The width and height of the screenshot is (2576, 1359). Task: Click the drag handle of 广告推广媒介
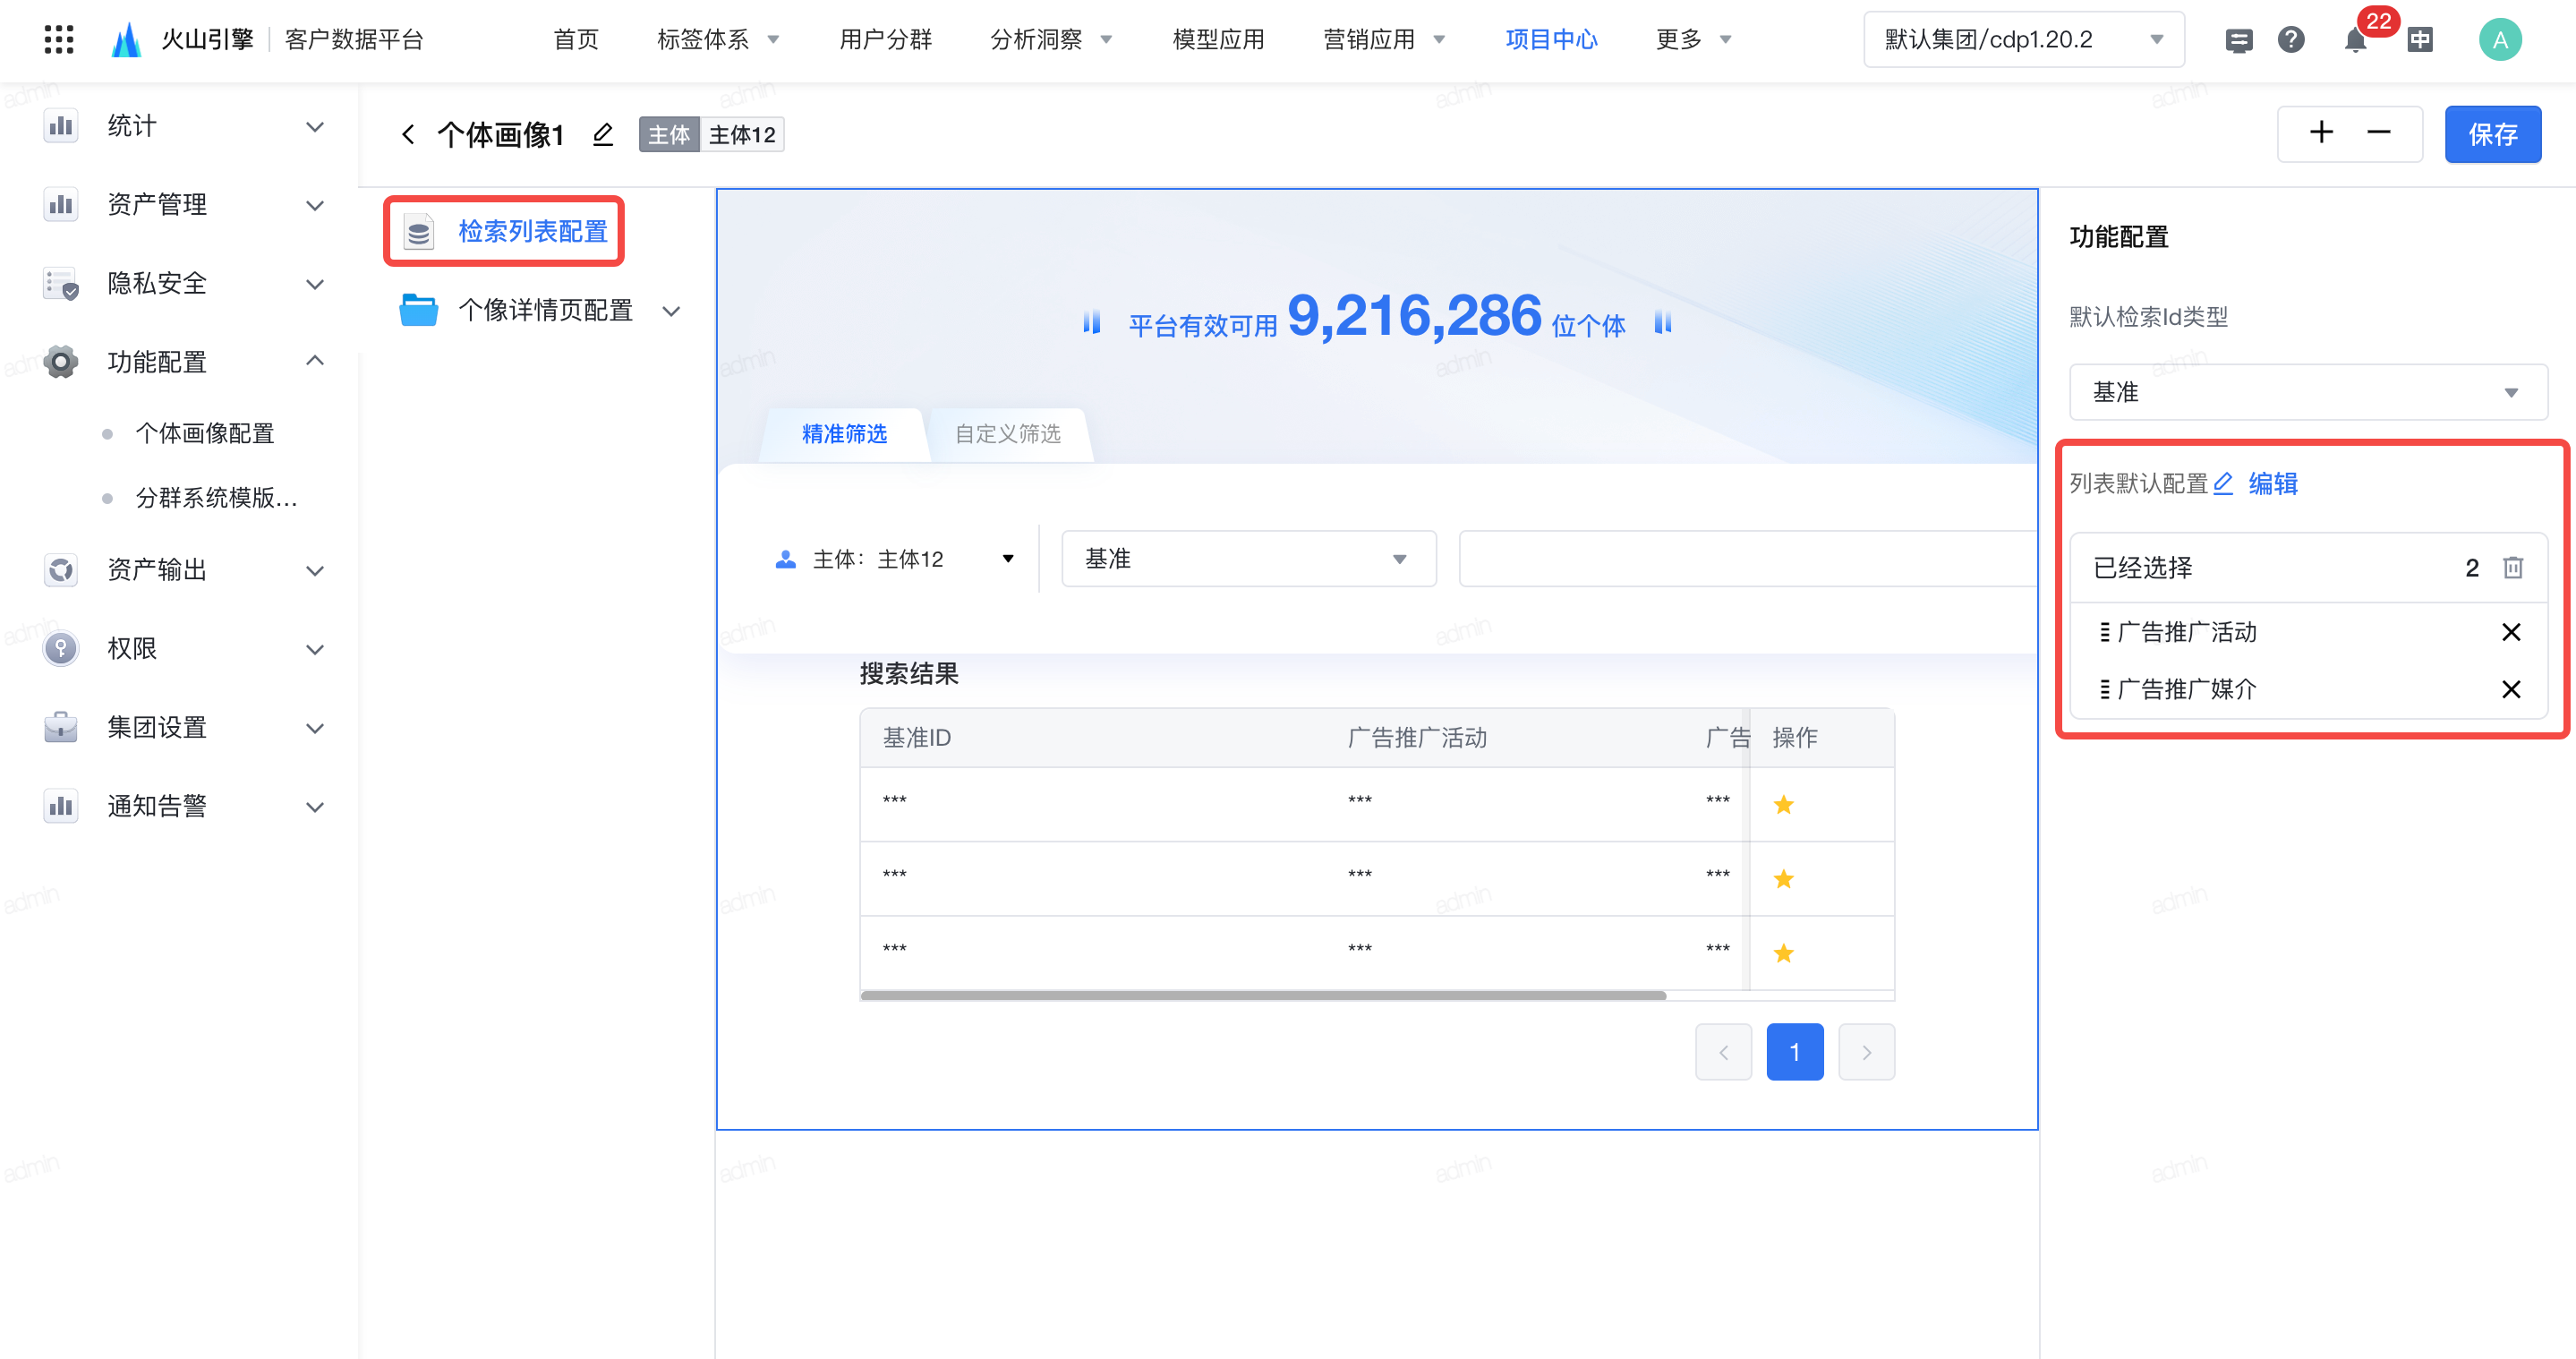click(2104, 689)
